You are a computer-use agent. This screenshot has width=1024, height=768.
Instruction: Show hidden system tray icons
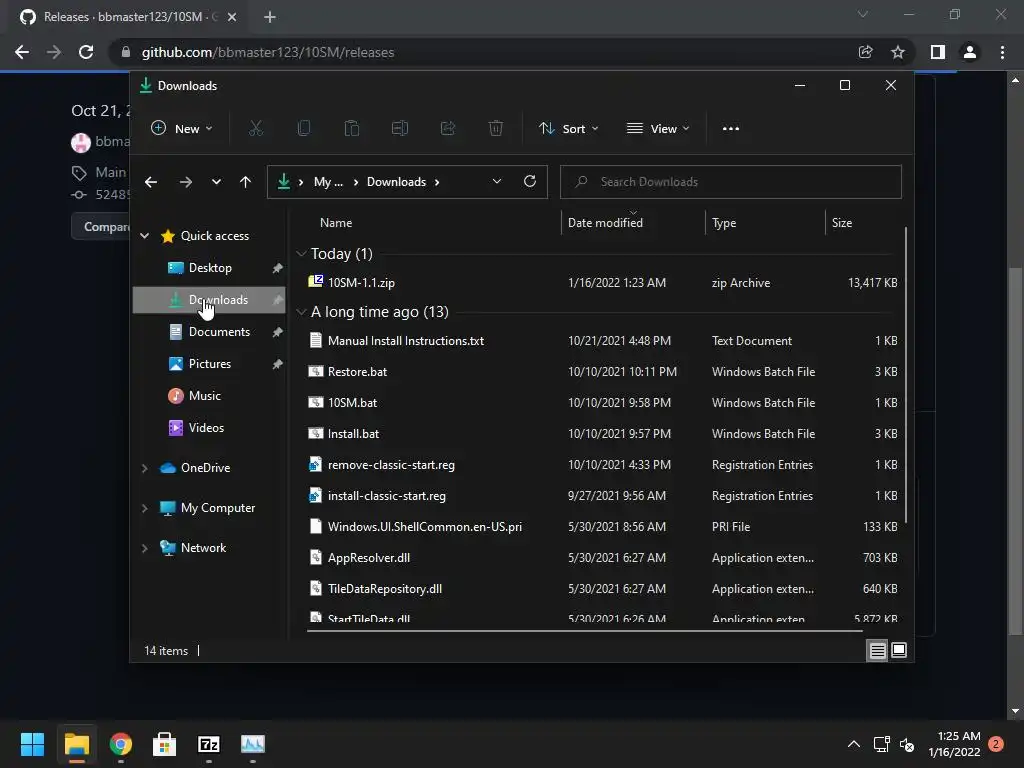pyautogui.click(x=854, y=744)
